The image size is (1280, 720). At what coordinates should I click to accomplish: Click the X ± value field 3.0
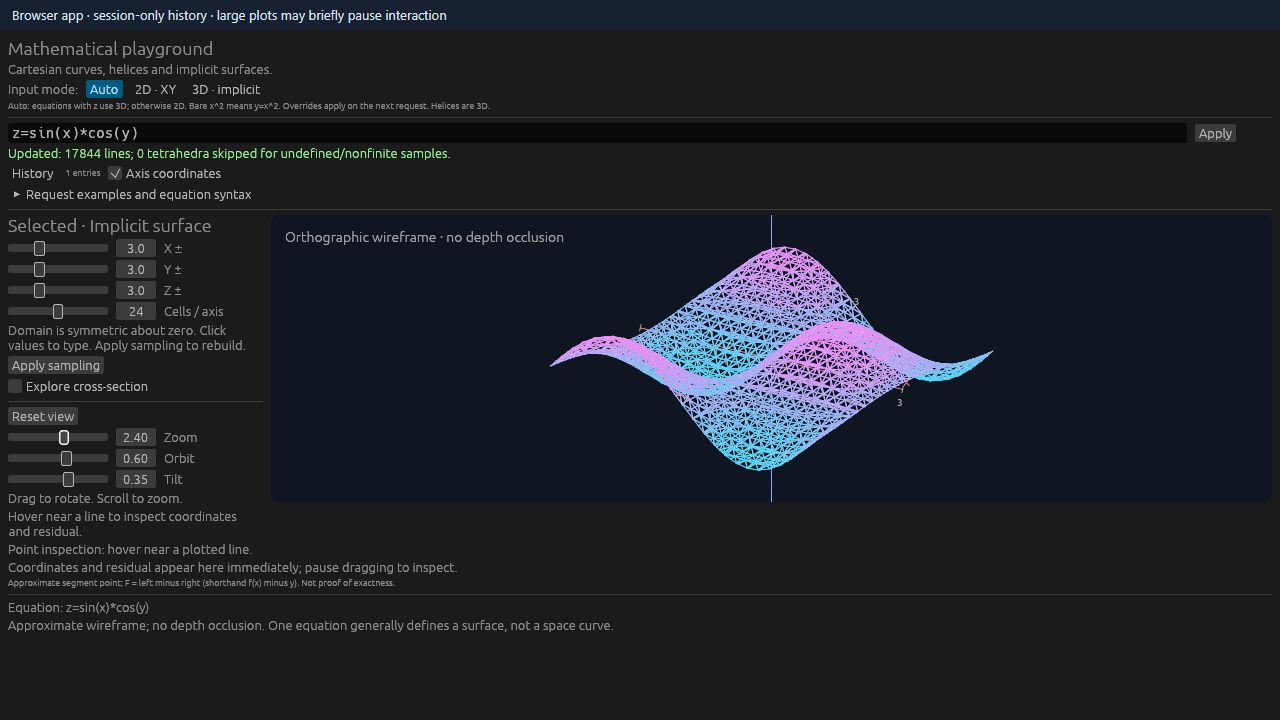coord(136,248)
